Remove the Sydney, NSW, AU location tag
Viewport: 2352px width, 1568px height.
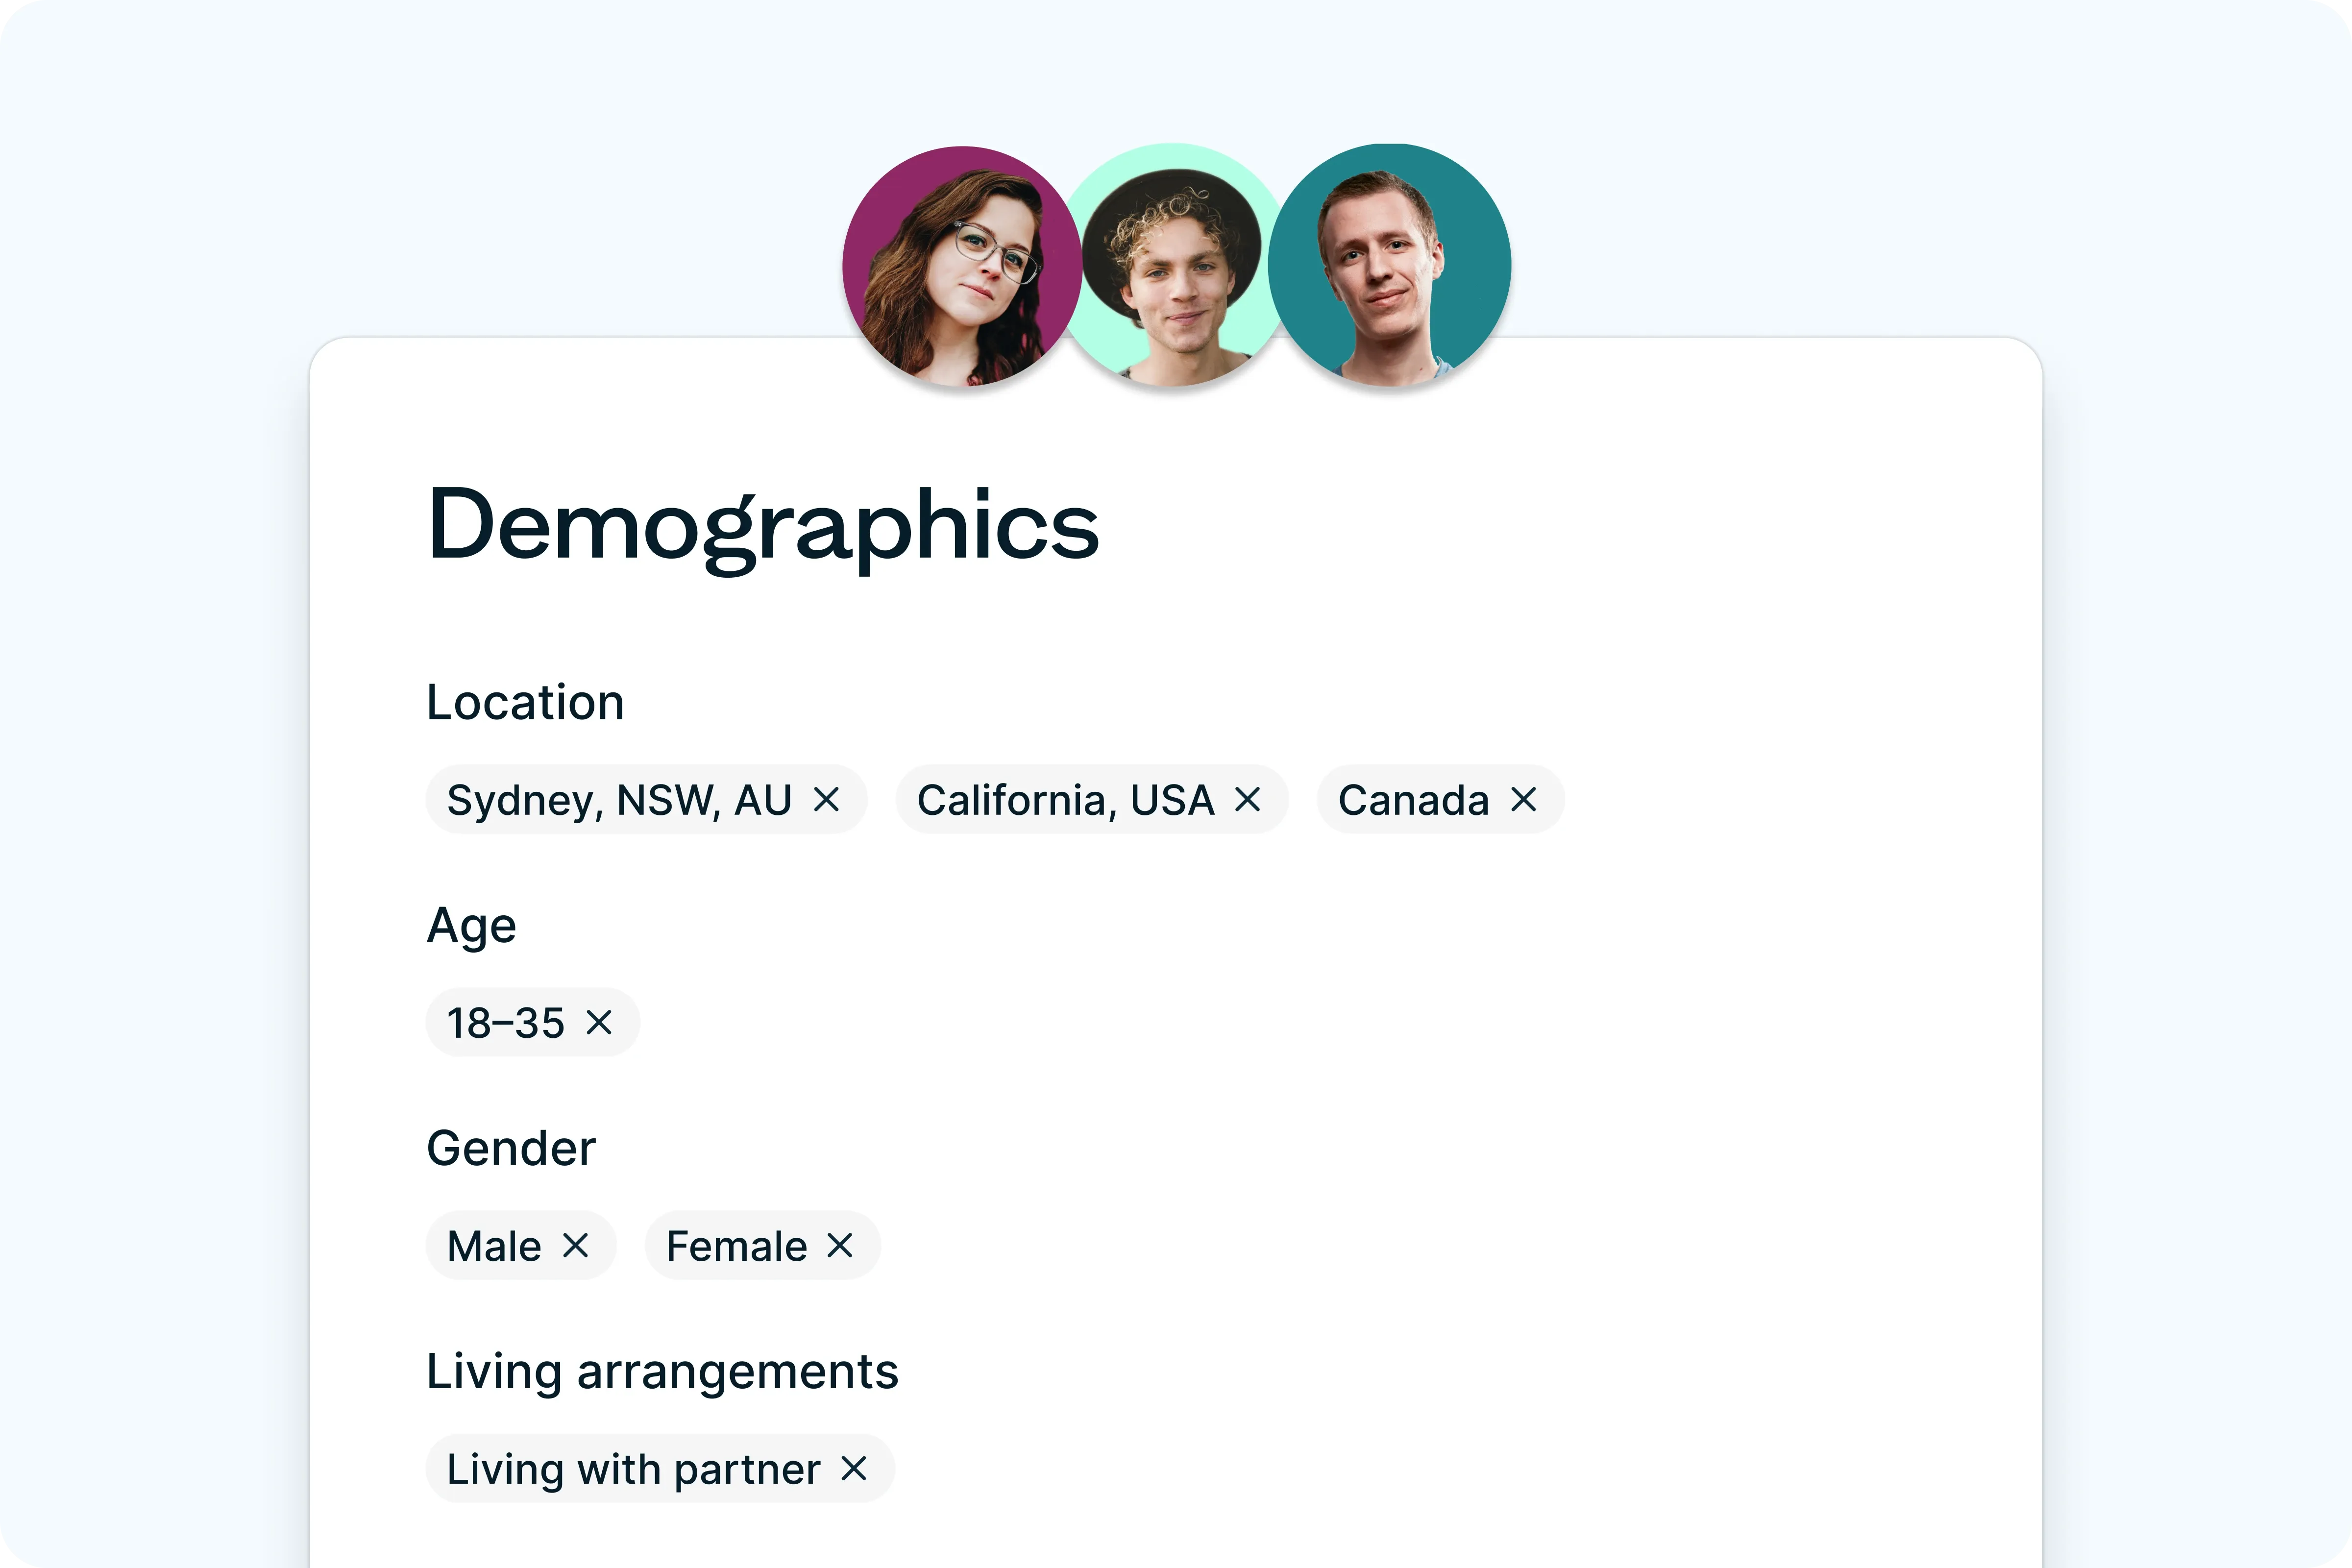[826, 800]
